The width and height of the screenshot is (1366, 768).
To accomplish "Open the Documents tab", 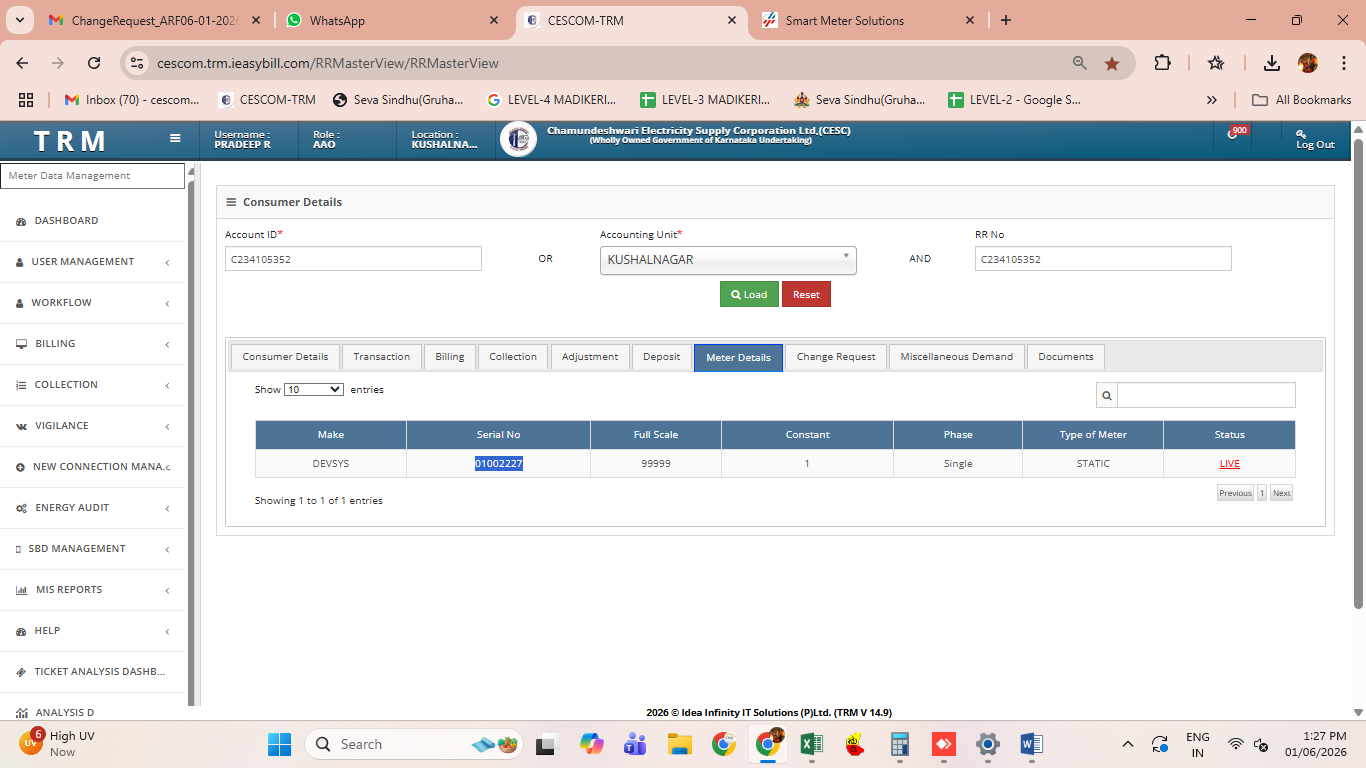I will 1066,357.
